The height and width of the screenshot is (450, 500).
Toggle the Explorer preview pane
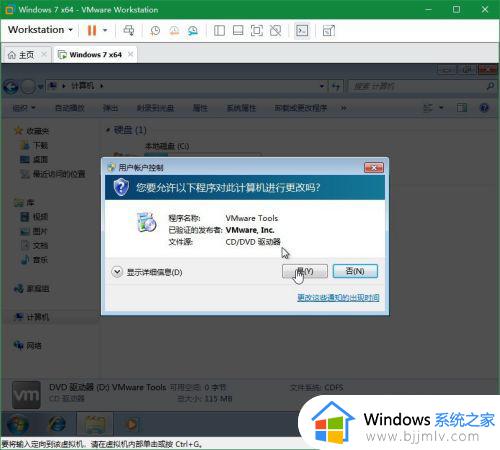(462, 108)
